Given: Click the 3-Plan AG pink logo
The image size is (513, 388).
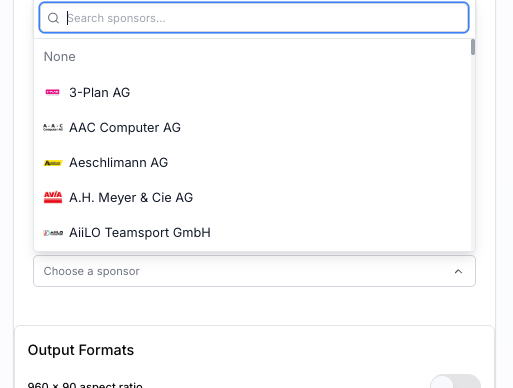Looking at the screenshot, I should (53, 92).
